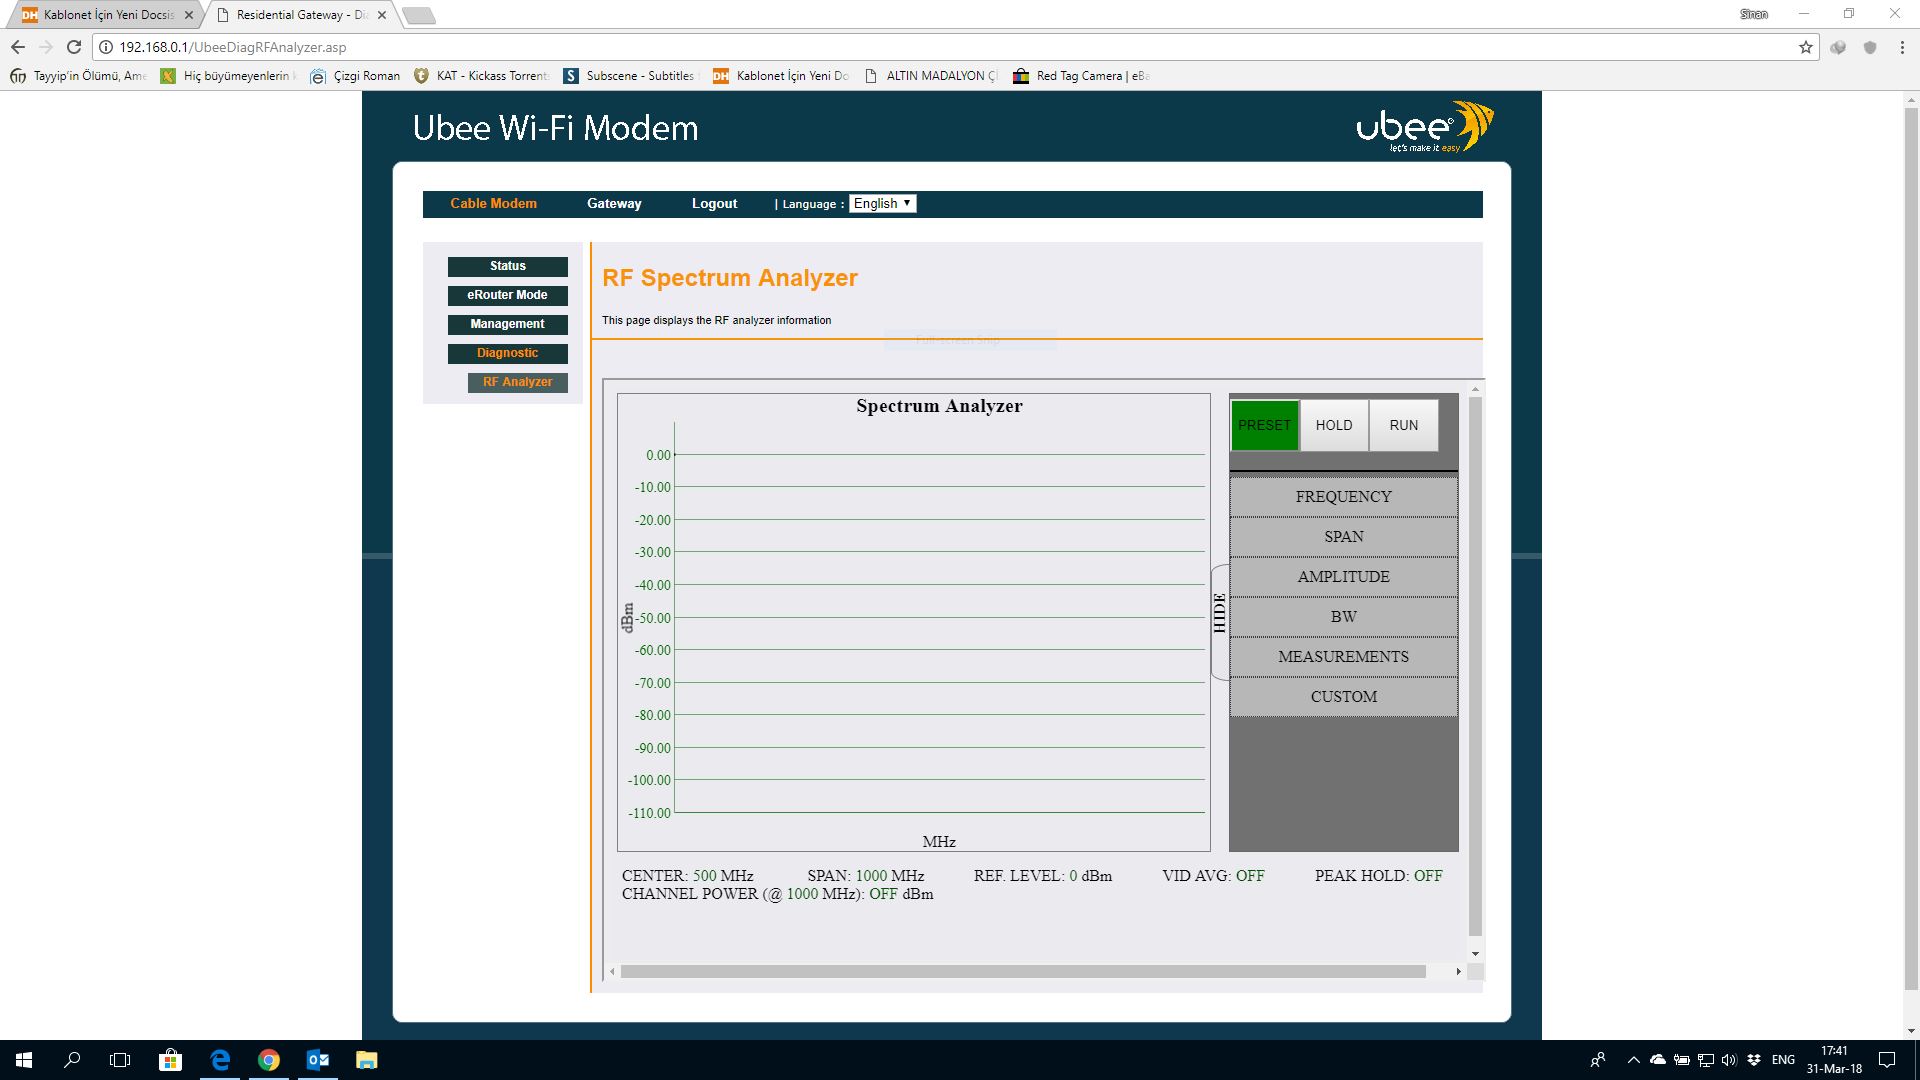Bookmark this page with the star icon
The width and height of the screenshot is (1920, 1080).
(x=1806, y=47)
